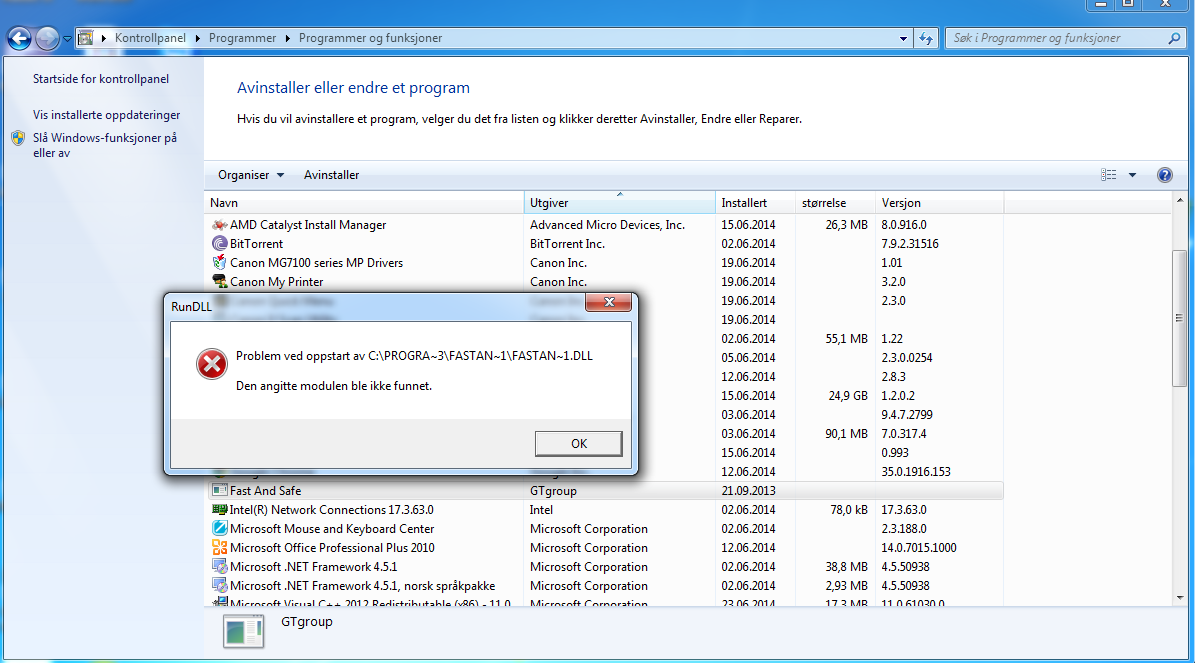This screenshot has height=663, width=1195.
Task: Sort by the Installert column header
Action: pos(756,203)
